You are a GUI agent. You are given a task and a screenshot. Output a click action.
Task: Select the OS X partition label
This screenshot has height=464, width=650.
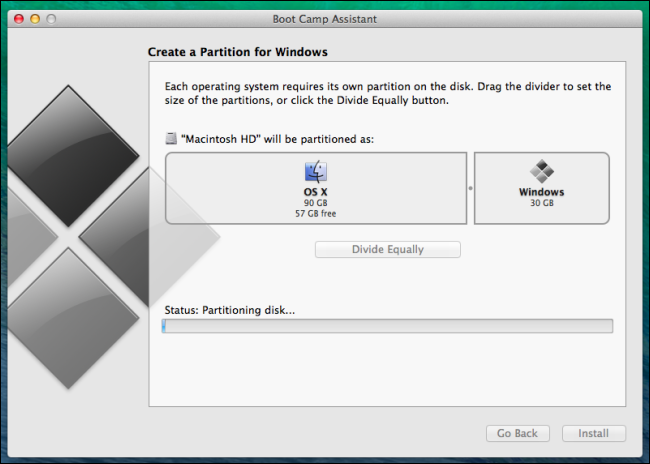click(316, 192)
